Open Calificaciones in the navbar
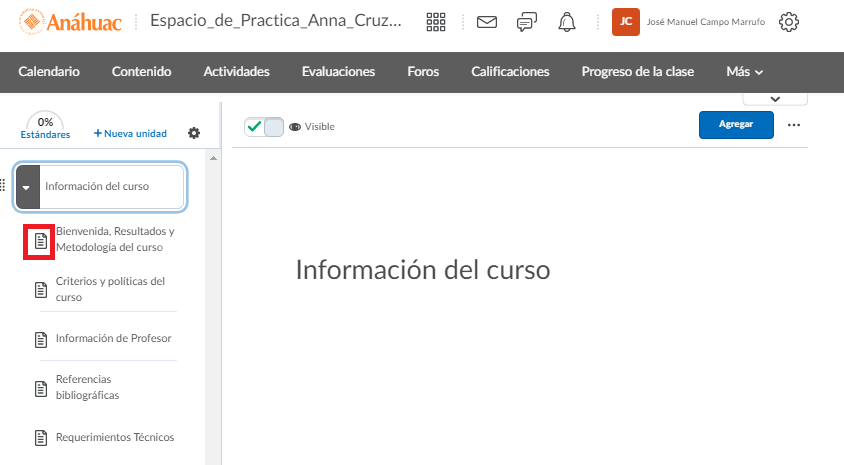This screenshot has height=465, width=844. click(510, 72)
